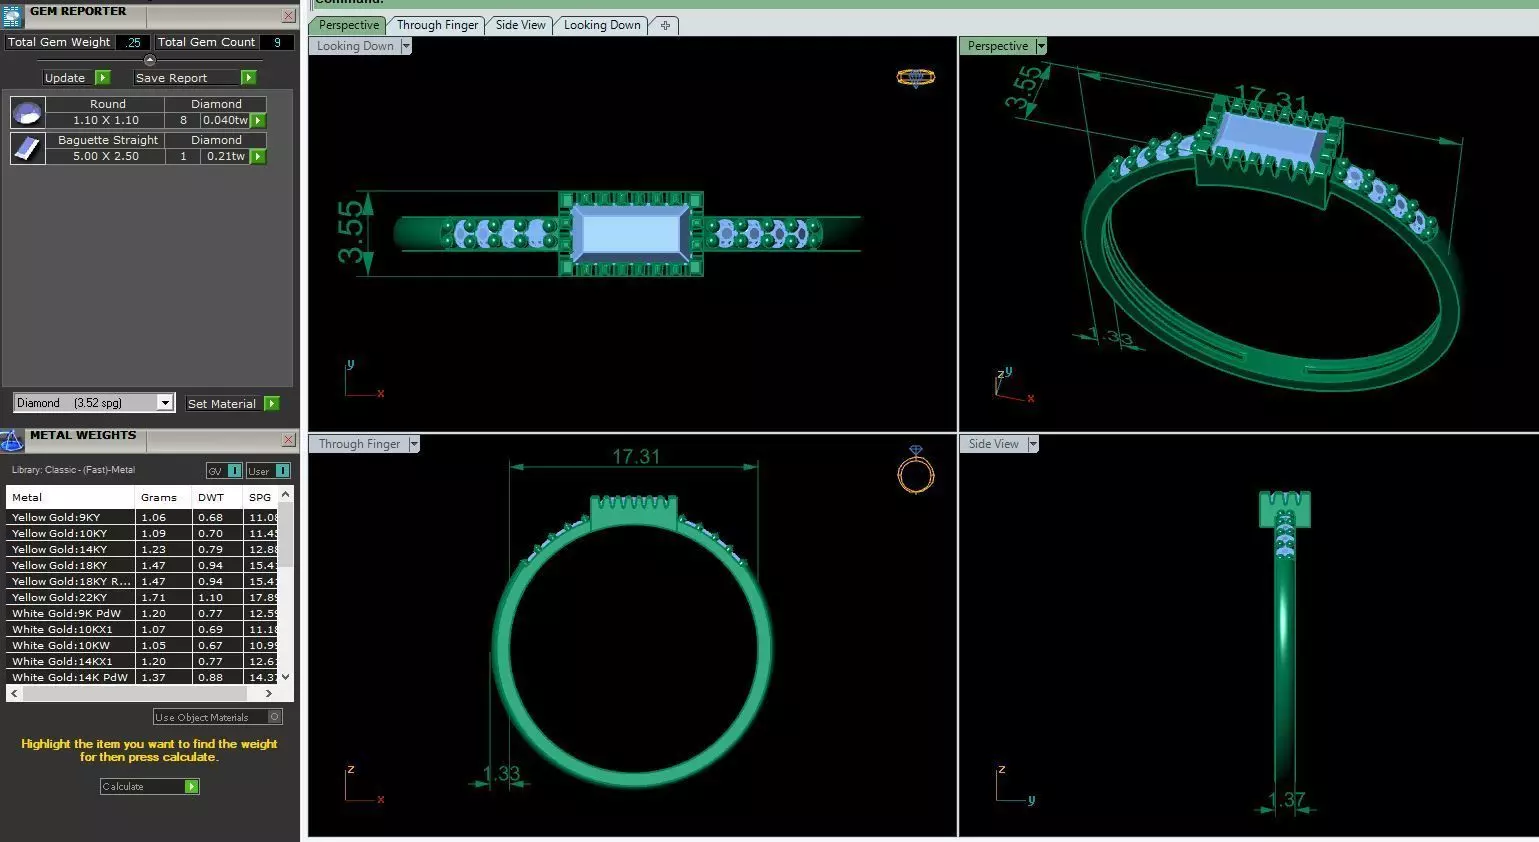This screenshot has height=842, width=1539.
Task: Select the Yellow Gold:14KY row
Action: click(143, 549)
